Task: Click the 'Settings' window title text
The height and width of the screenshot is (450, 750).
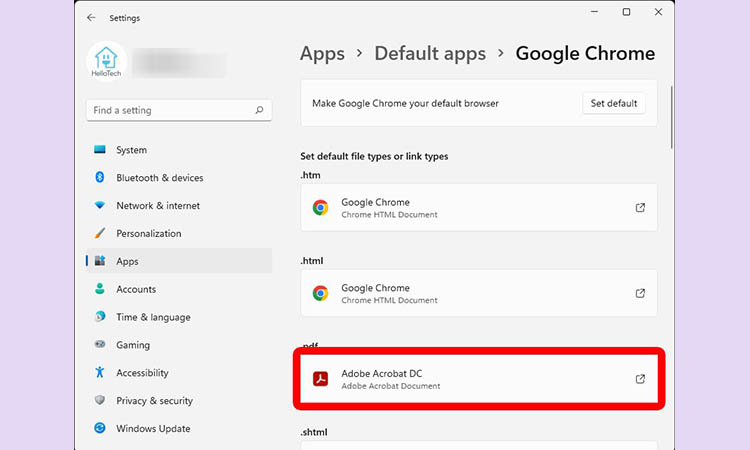Action: [124, 18]
